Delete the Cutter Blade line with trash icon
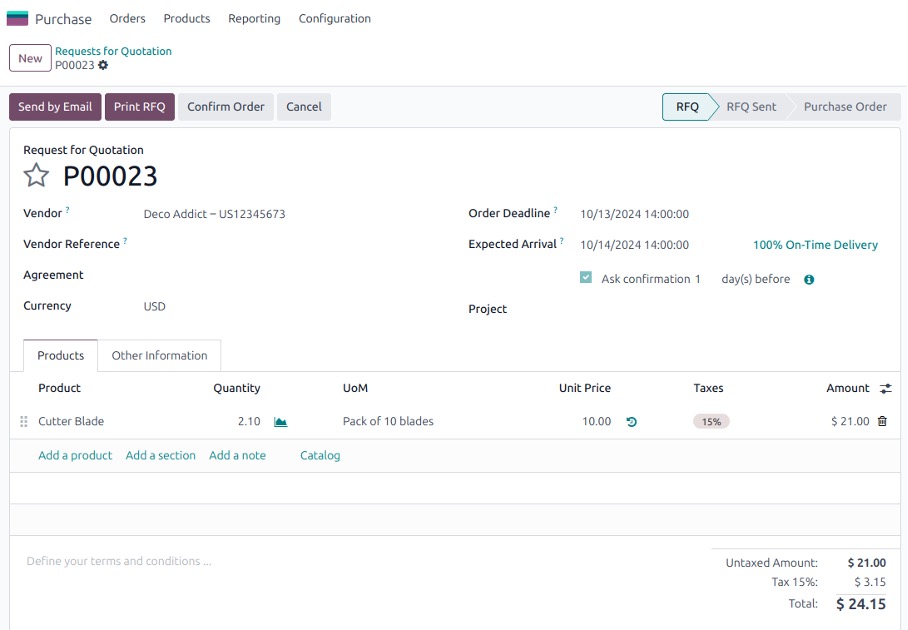The image size is (908, 630). pos(882,421)
